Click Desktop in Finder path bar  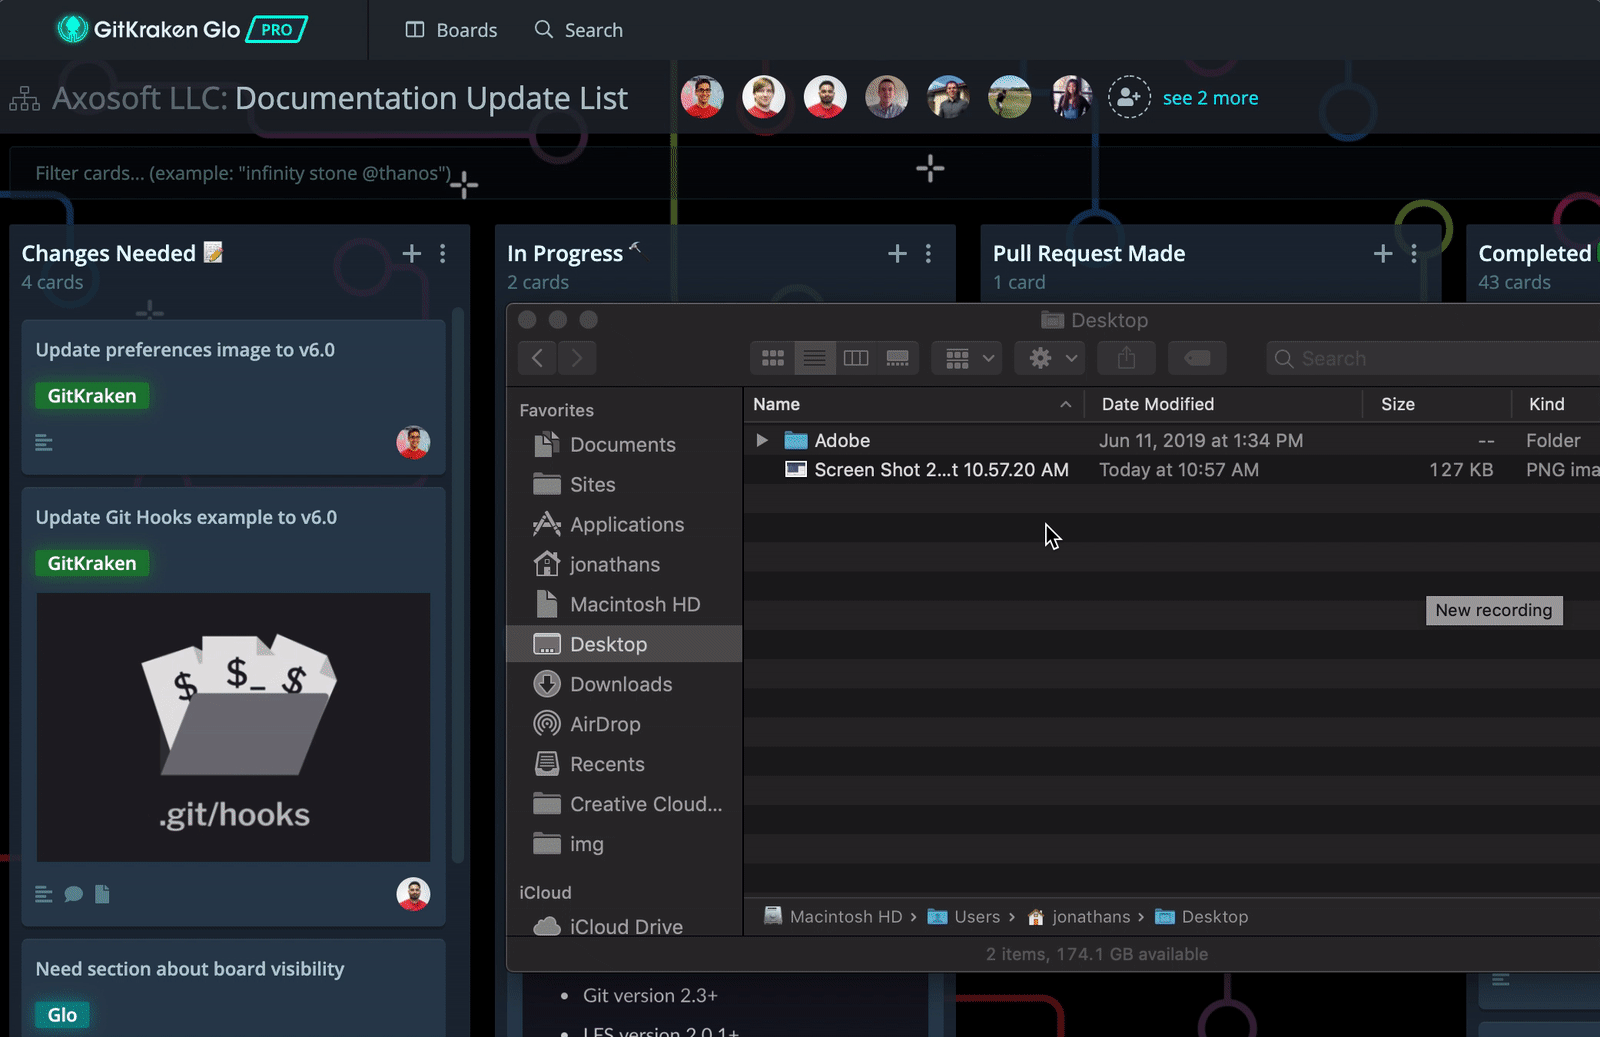[1202, 916]
